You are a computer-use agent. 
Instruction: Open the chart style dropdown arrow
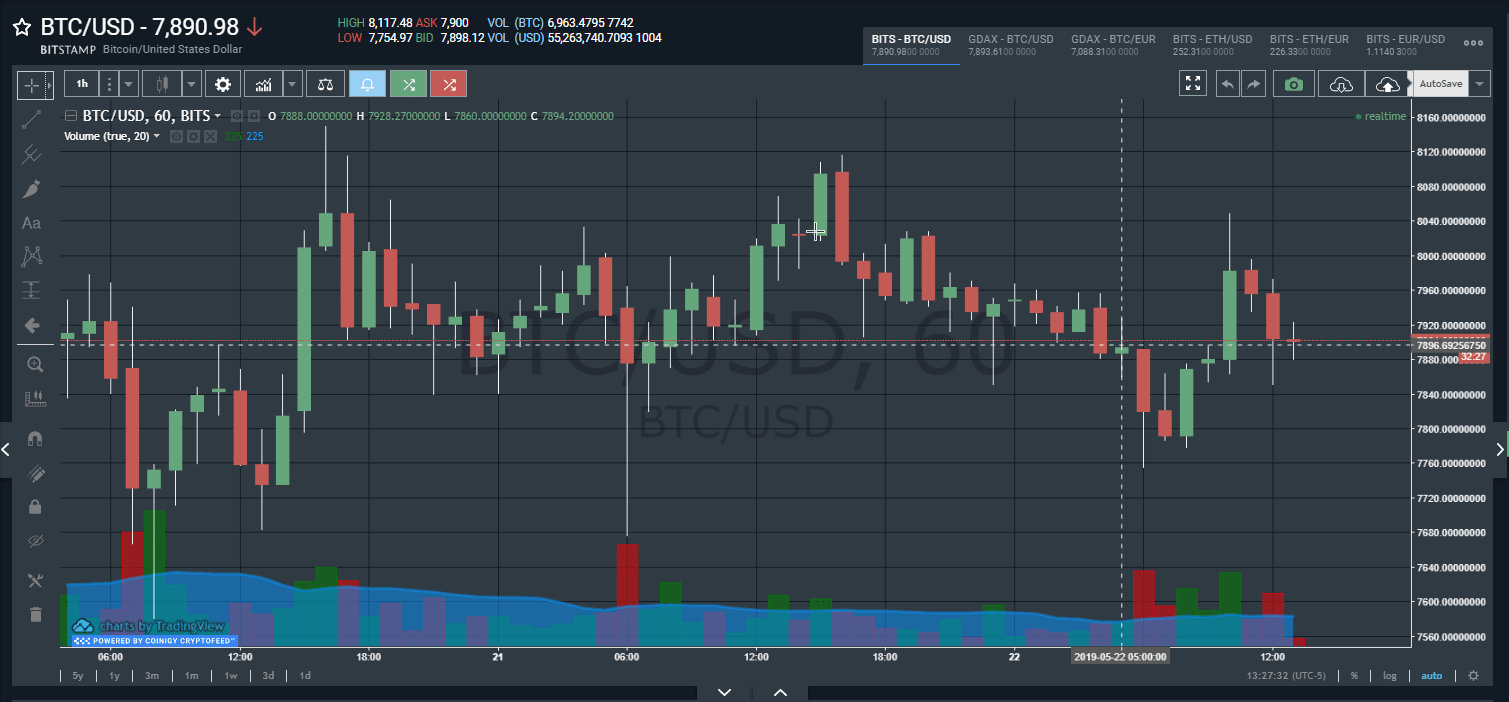click(x=190, y=84)
